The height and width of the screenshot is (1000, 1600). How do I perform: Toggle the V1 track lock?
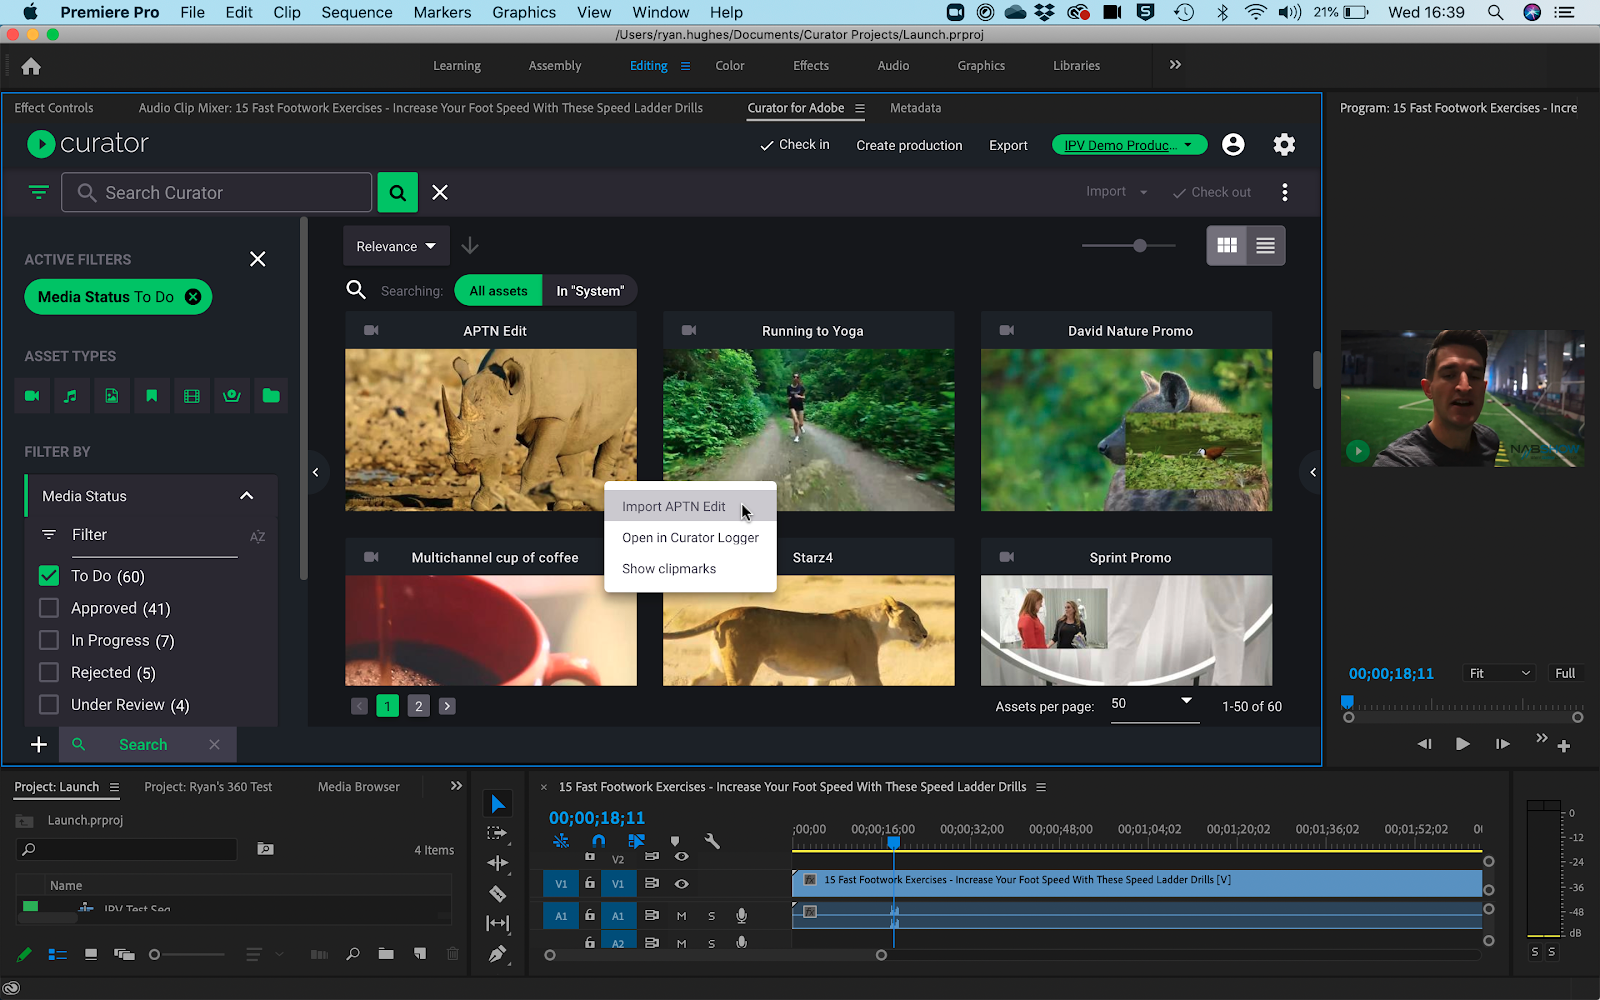(x=590, y=884)
